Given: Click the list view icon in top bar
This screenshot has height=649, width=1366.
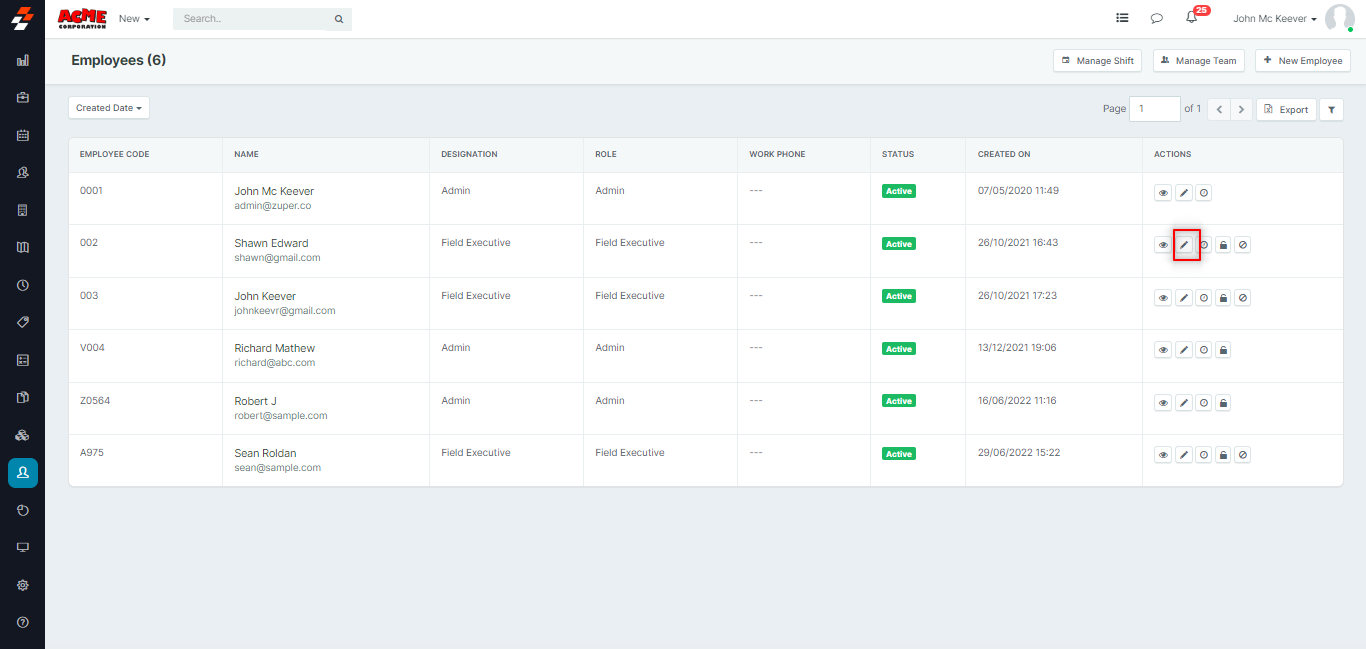Looking at the screenshot, I should (1122, 18).
